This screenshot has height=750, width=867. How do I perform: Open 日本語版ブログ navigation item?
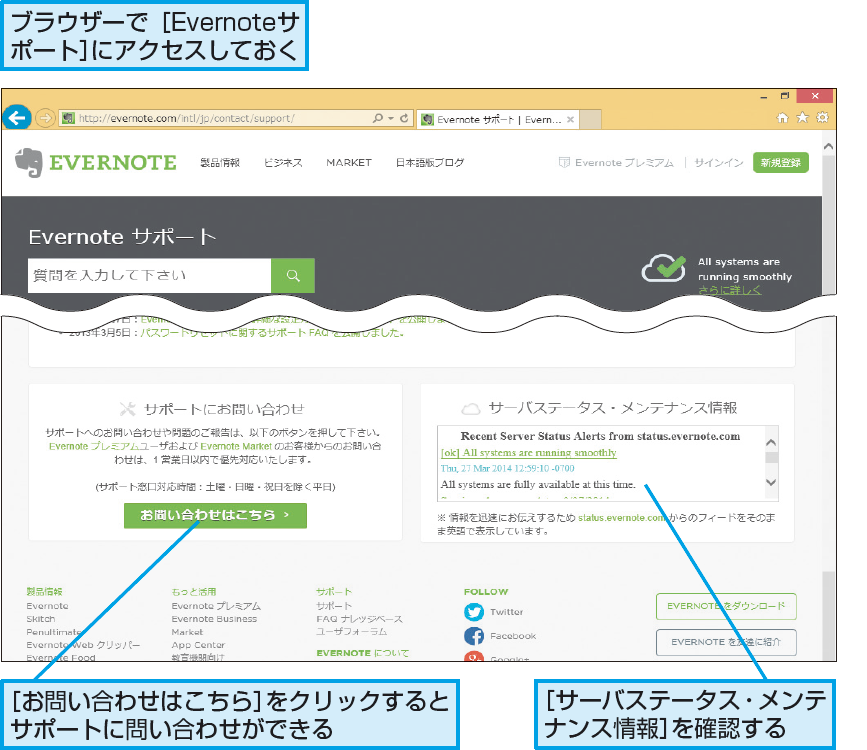click(x=430, y=163)
